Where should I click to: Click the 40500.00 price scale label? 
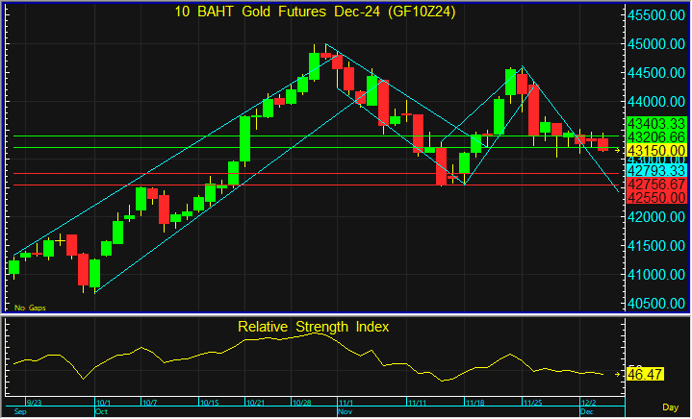coord(656,304)
